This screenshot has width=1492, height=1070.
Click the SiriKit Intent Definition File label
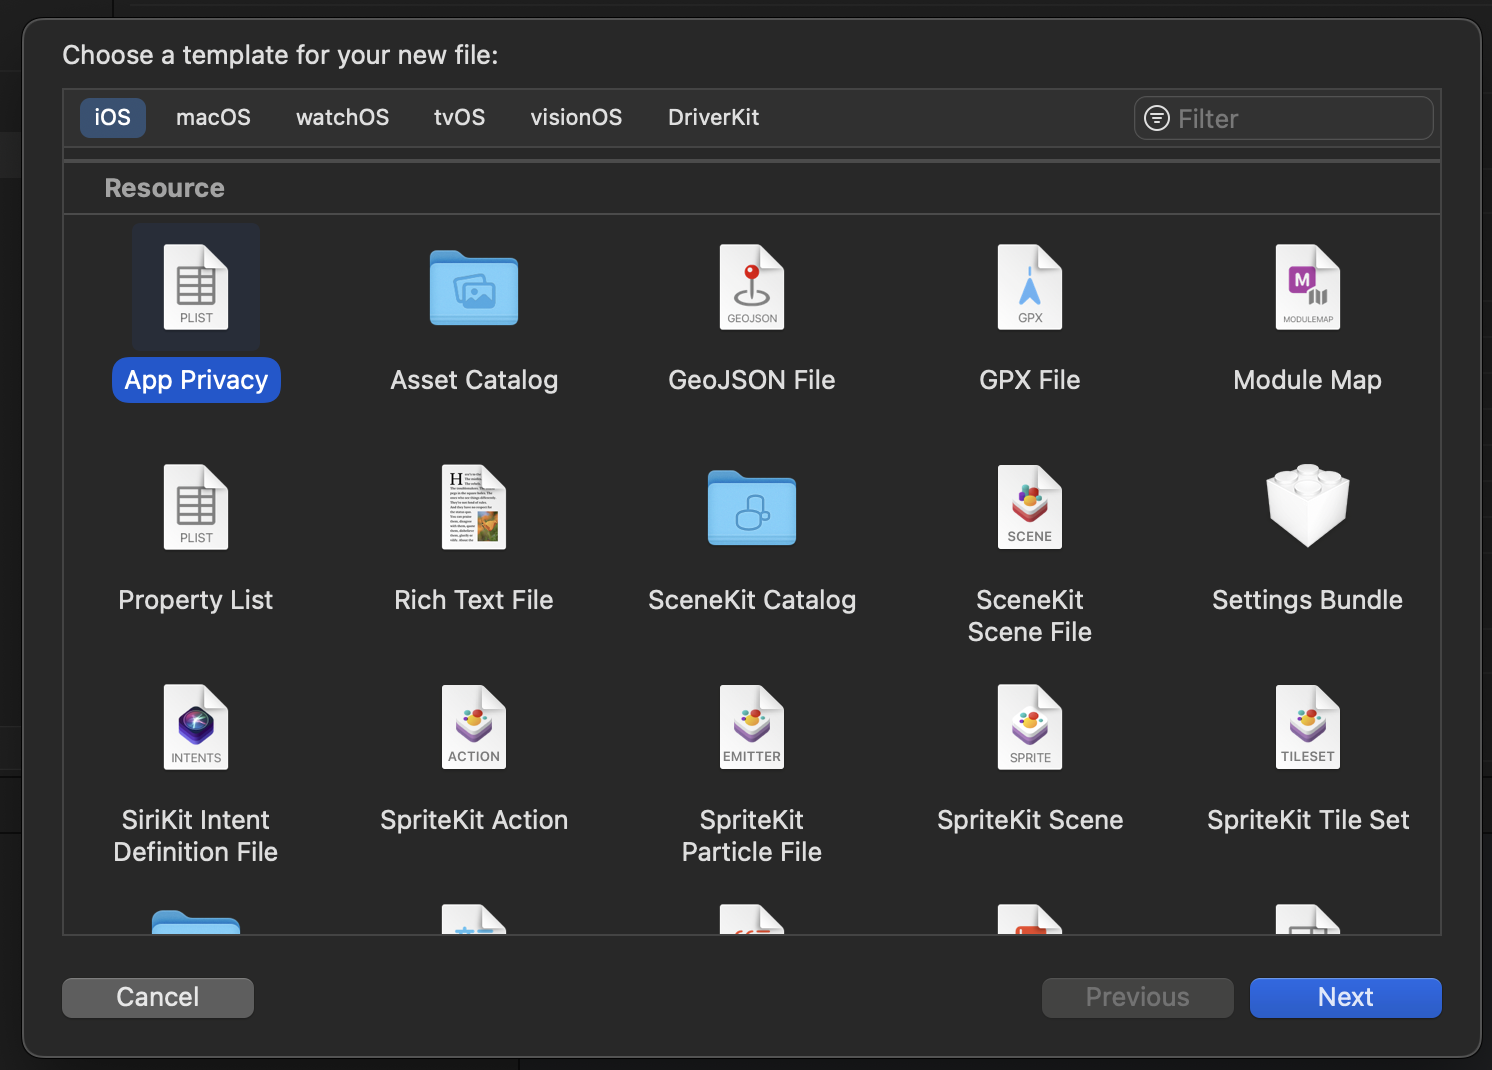(x=196, y=836)
